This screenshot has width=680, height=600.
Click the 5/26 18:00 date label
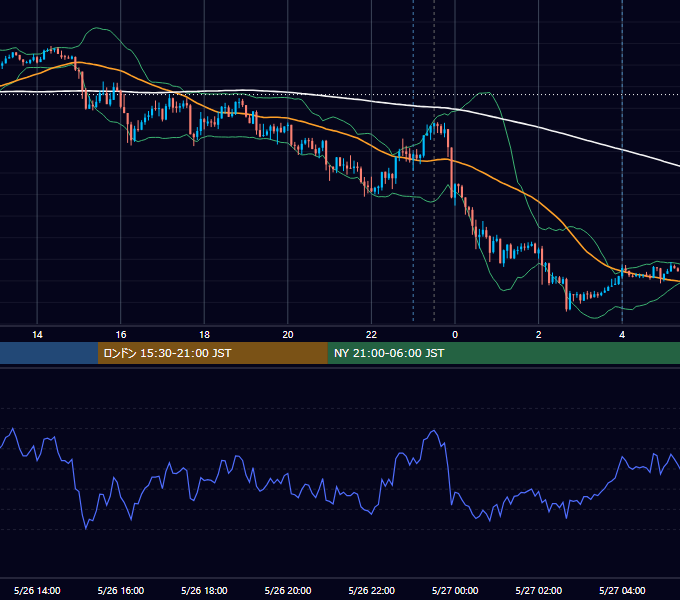pos(204,590)
